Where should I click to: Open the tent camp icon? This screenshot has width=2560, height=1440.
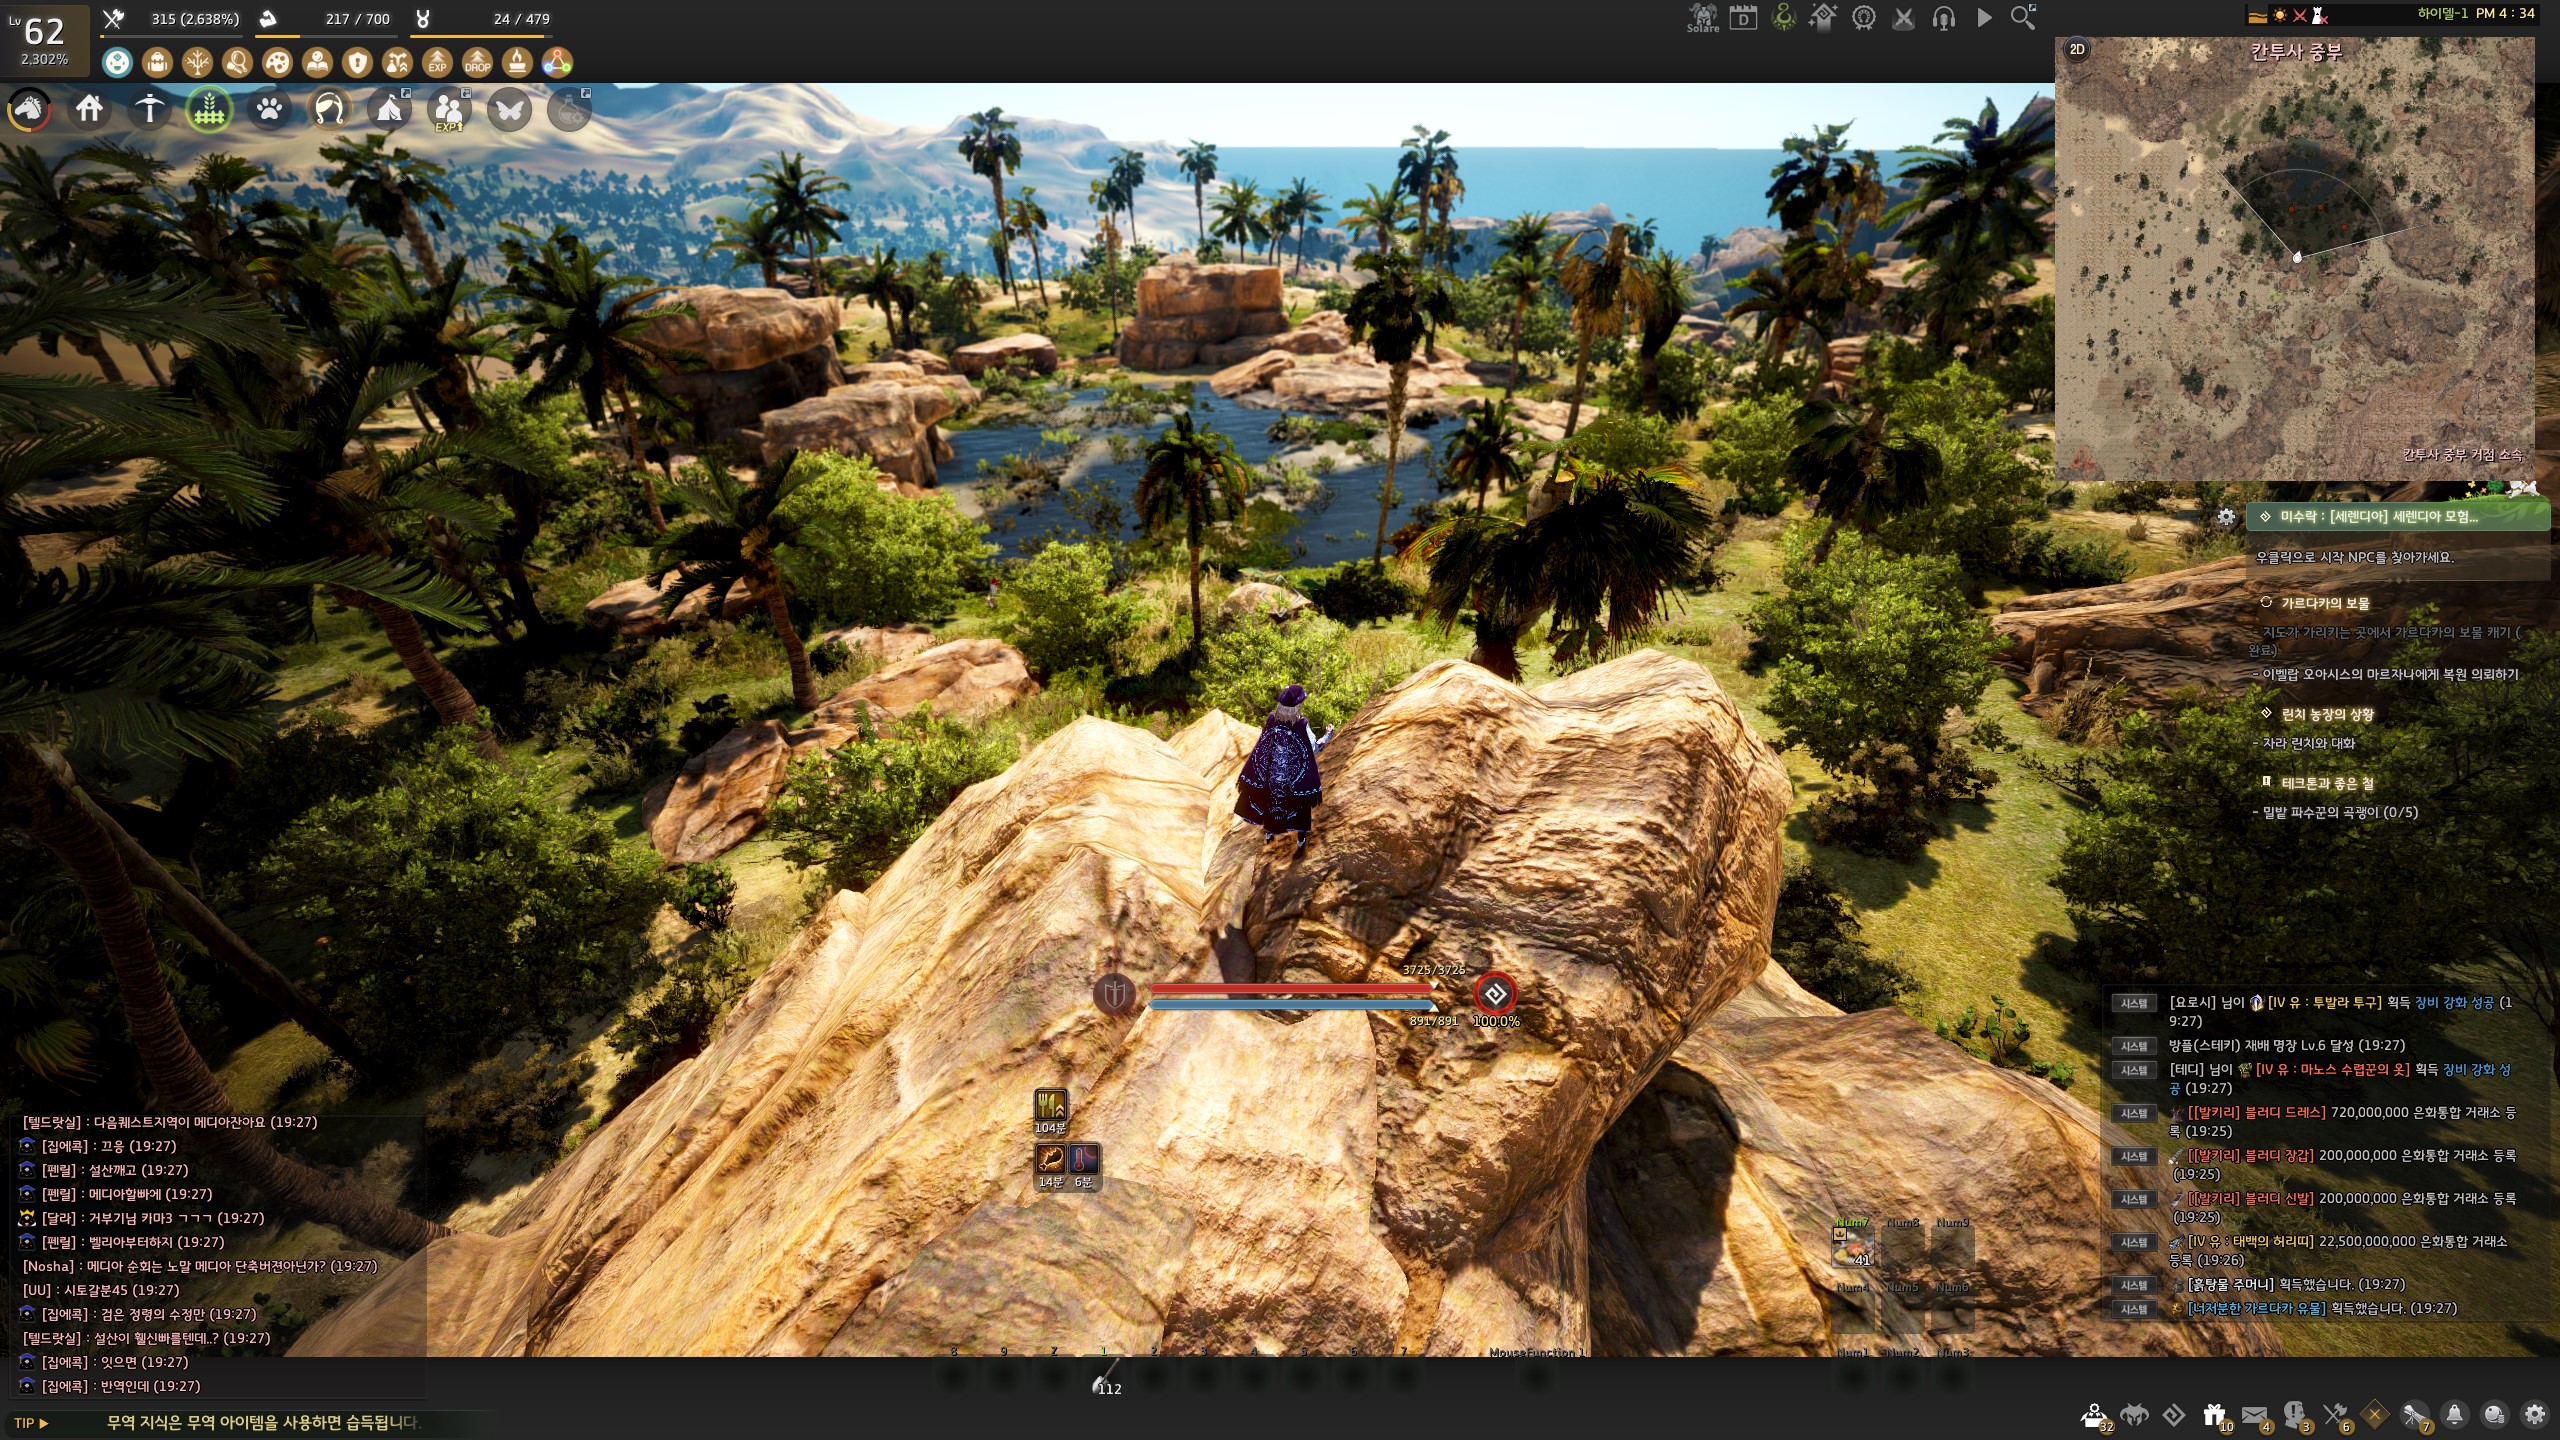click(x=389, y=108)
